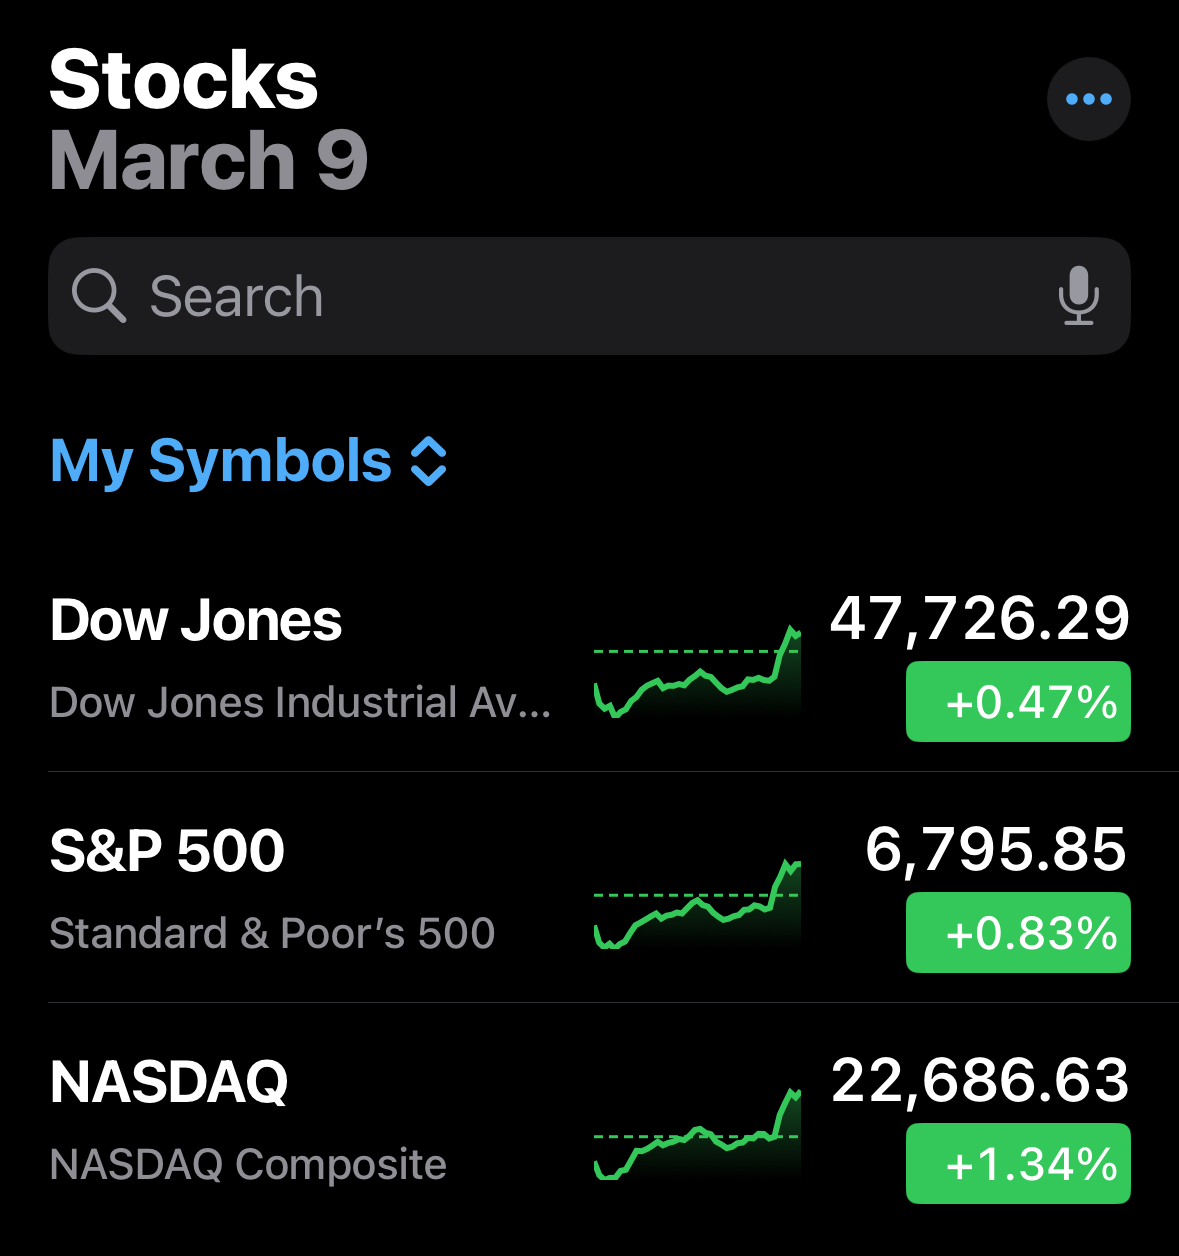1179x1256 pixels.
Task: Start voice search with the microphone icon
Action: [1078, 296]
